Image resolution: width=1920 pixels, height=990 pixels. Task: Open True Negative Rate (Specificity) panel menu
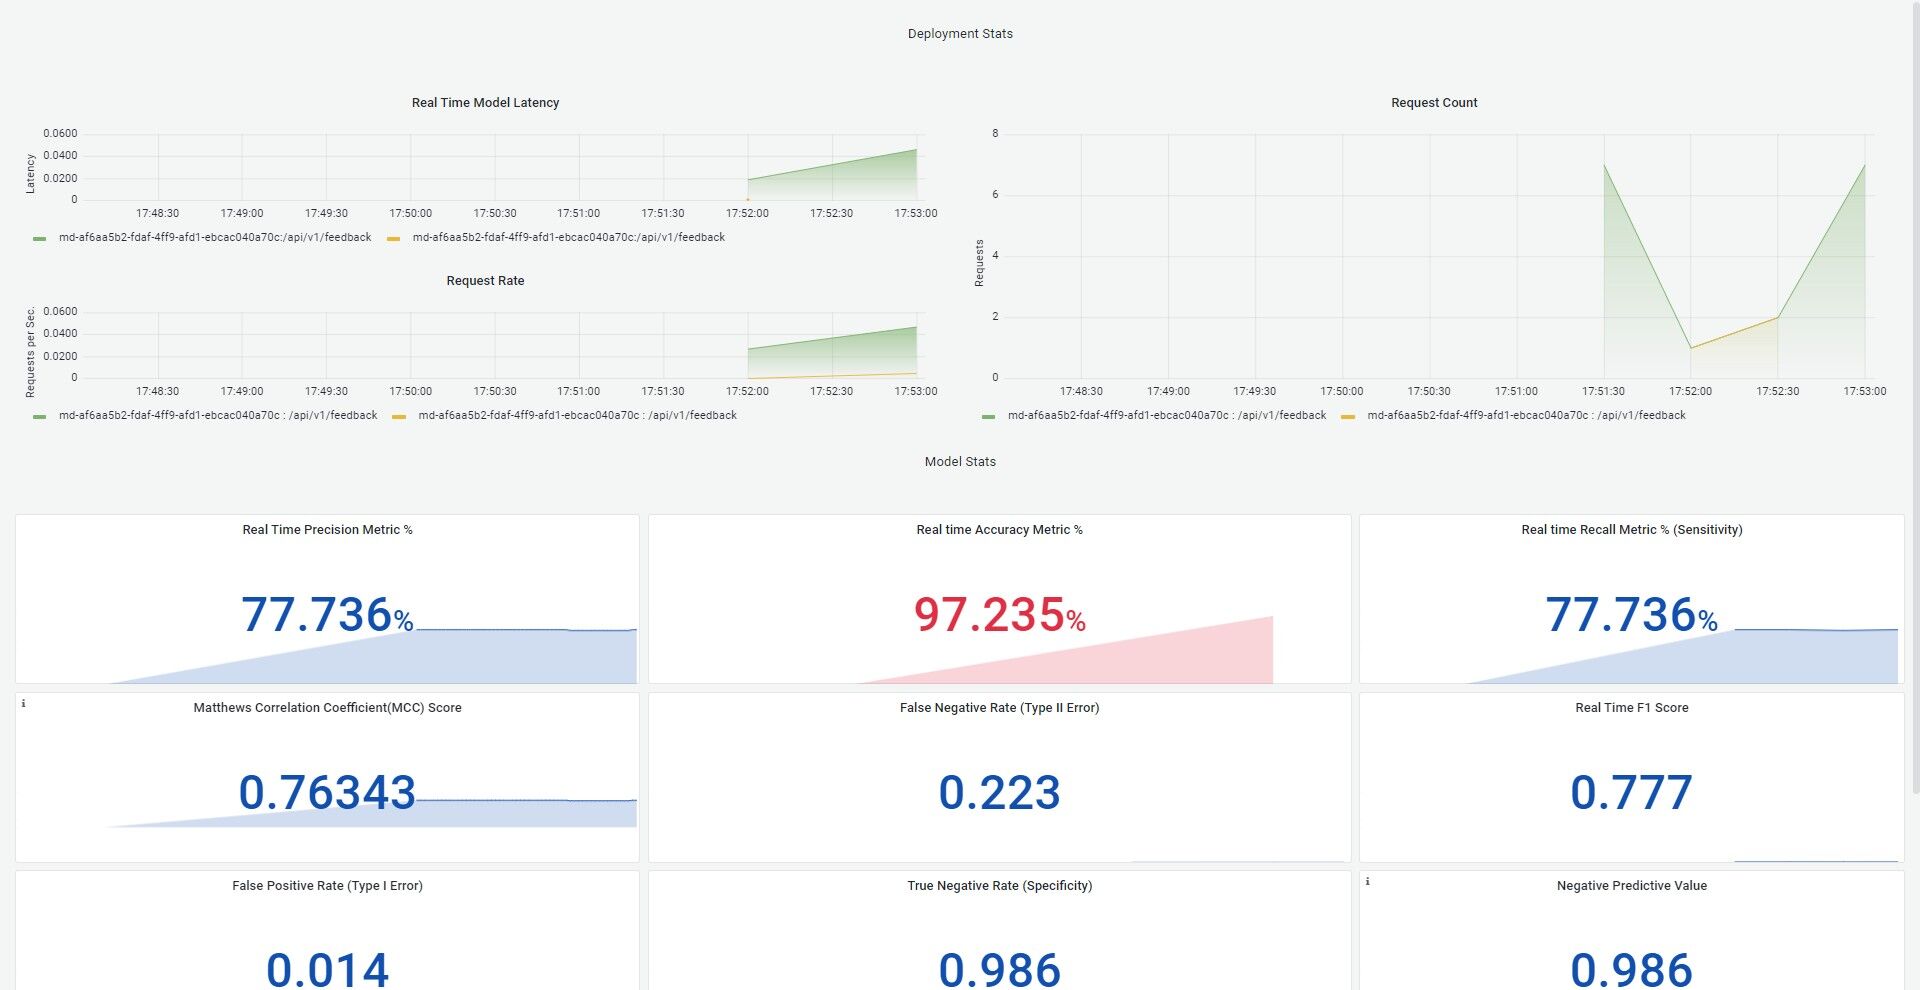click(x=999, y=886)
